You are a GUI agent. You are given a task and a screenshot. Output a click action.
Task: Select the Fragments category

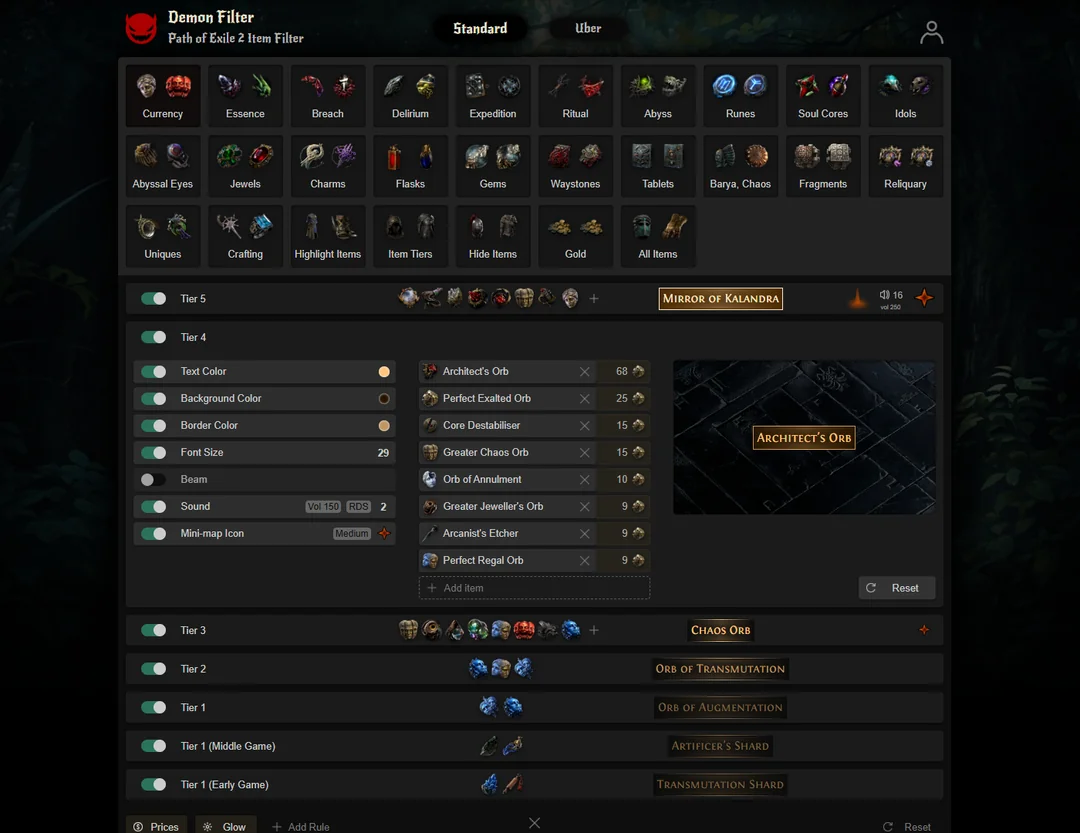point(823,166)
